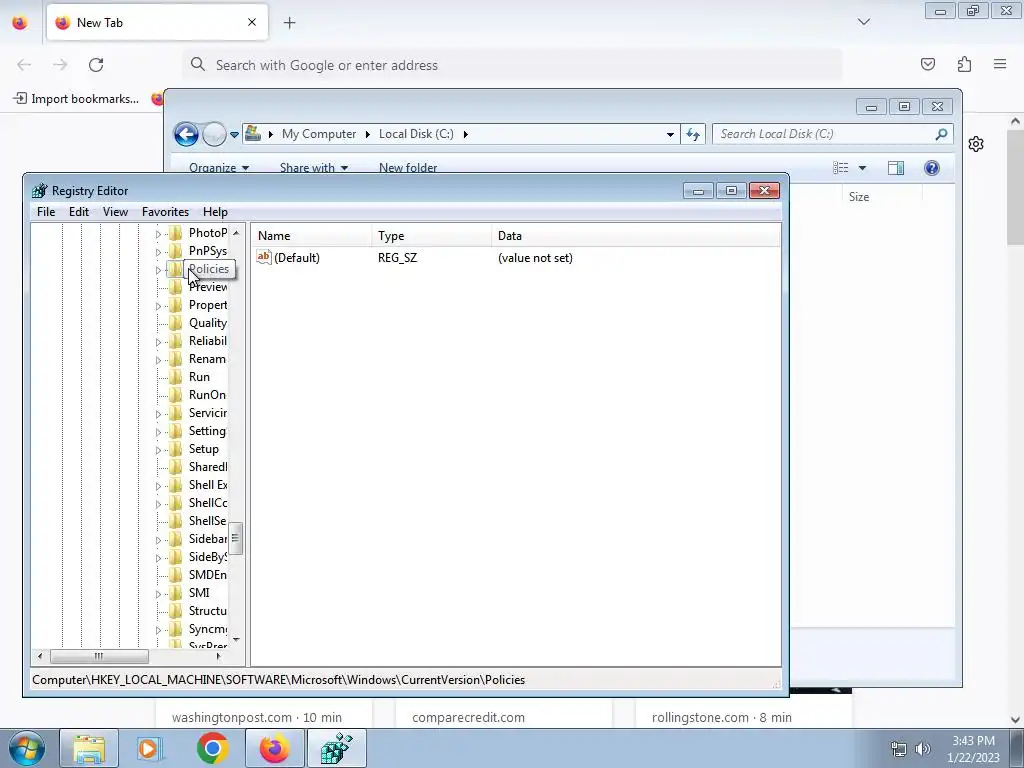Viewport: 1024px width, 768px height.
Task: Expand the Renam key triangle
Action: click(158, 360)
